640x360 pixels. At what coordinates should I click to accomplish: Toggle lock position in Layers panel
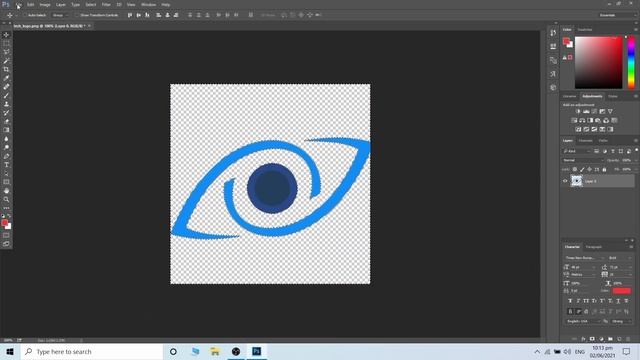[589, 169]
